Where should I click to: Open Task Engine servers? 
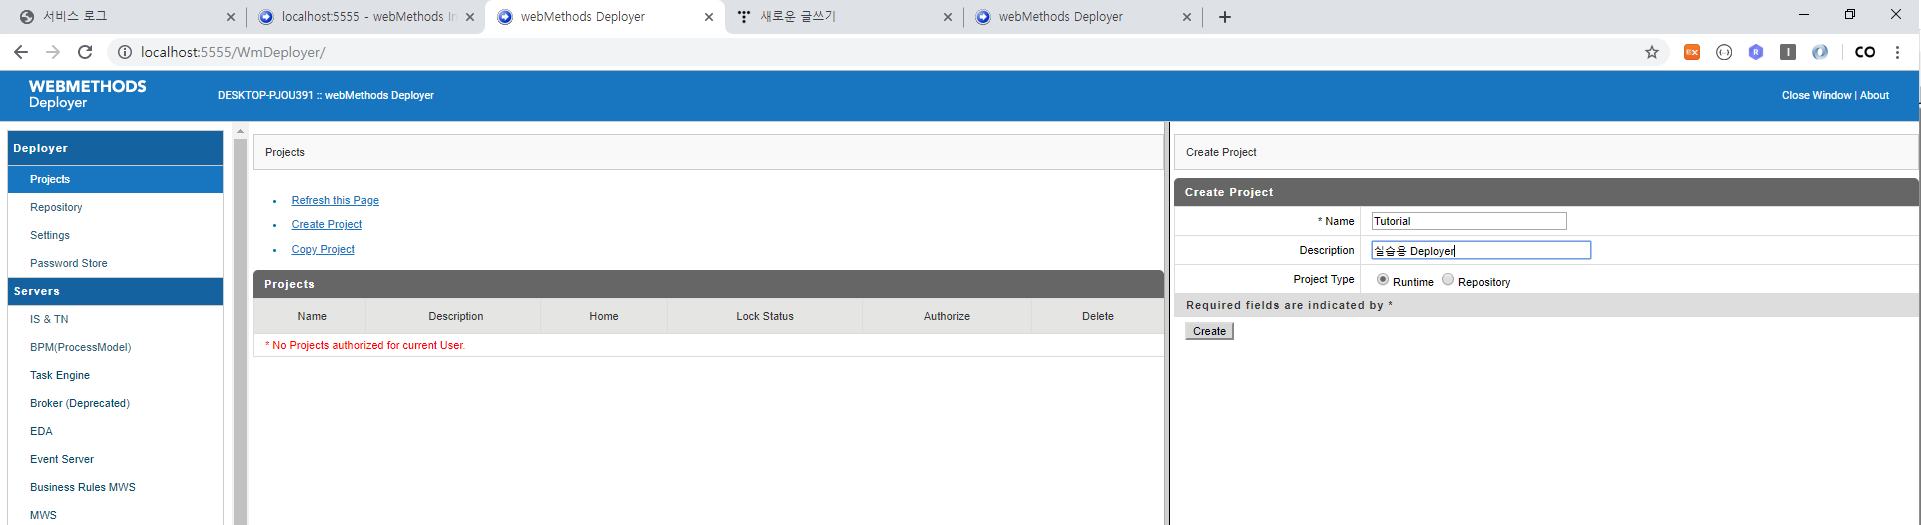click(x=60, y=375)
